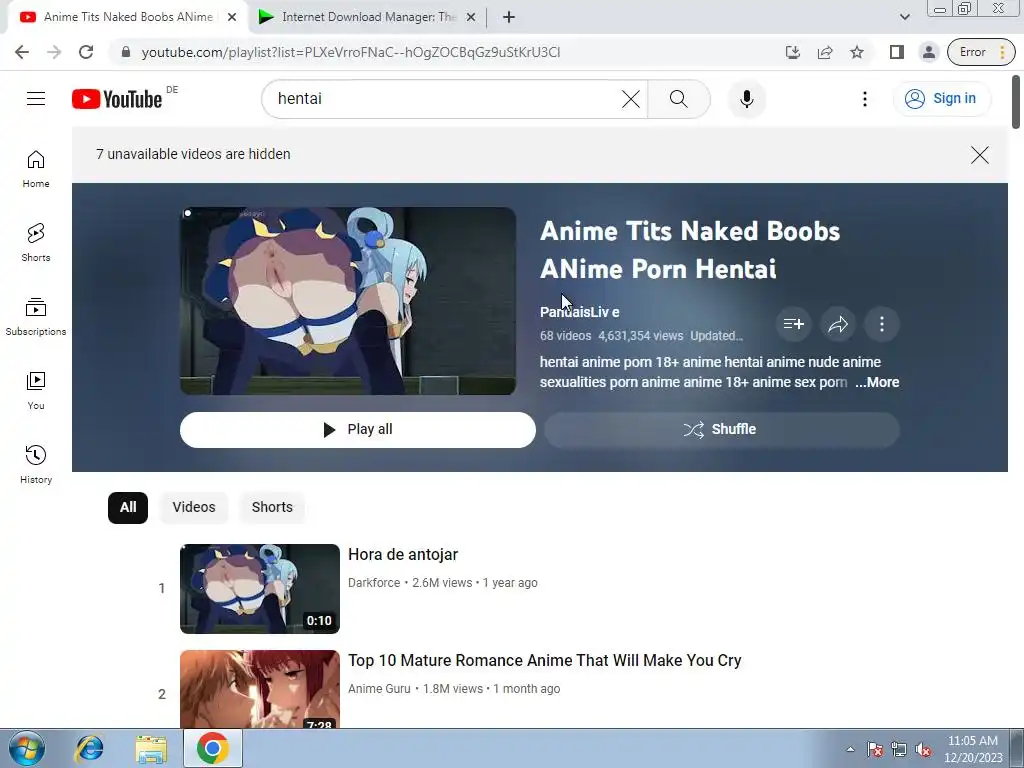The width and height of the screenshot is (1024, 768).
Task: Select the Shorts filter chip
Action: (x=272, y=507)
